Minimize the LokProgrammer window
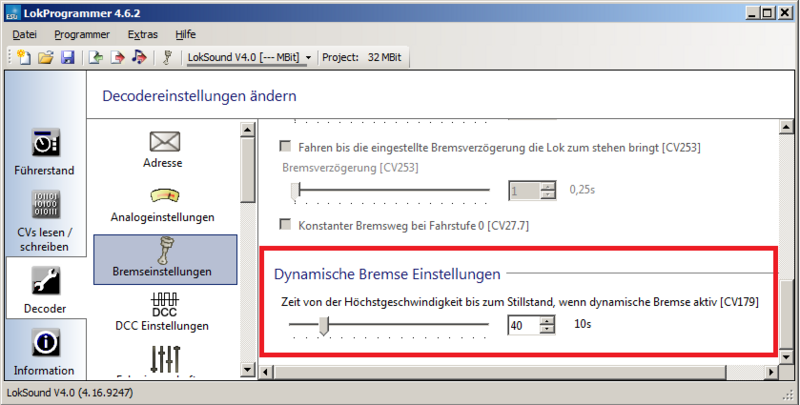The height and width of the screenshot is (405, 800). pyautogui.click(x=753, y=13)
